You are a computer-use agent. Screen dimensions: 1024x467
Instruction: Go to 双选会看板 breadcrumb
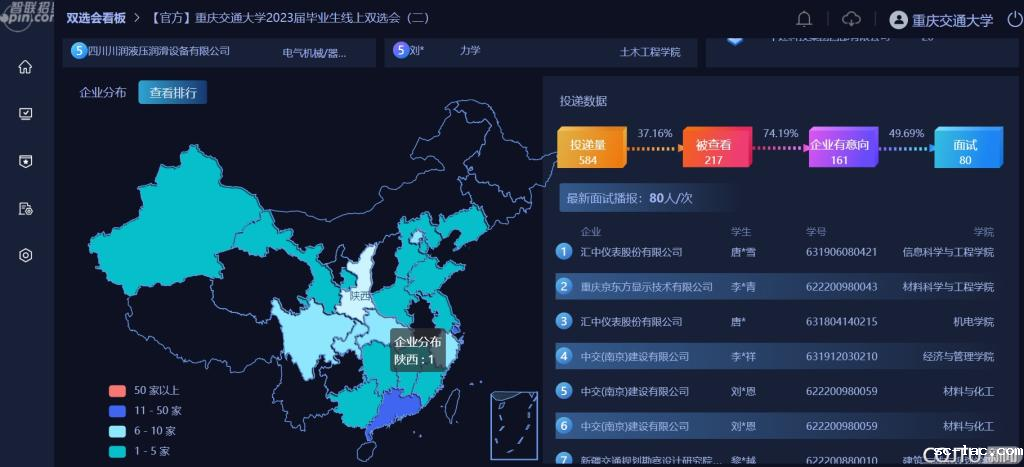[x=96, y=19]
